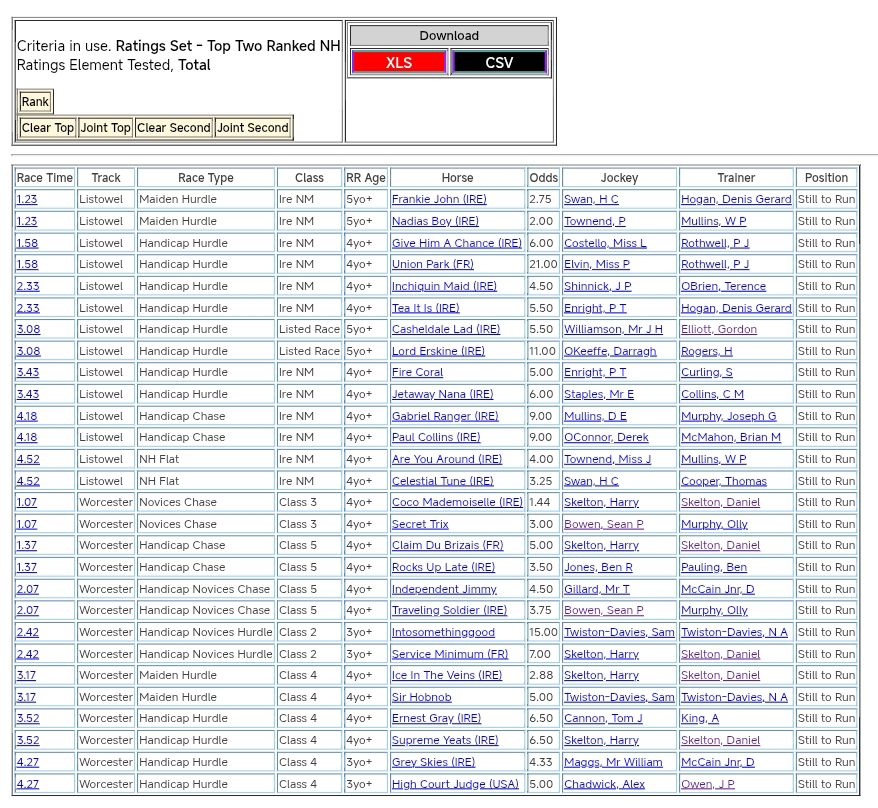Screen dimensions: 878x808
Task: Open horse Coco Mademoiselle (IRE)
Action: point(456,503)
